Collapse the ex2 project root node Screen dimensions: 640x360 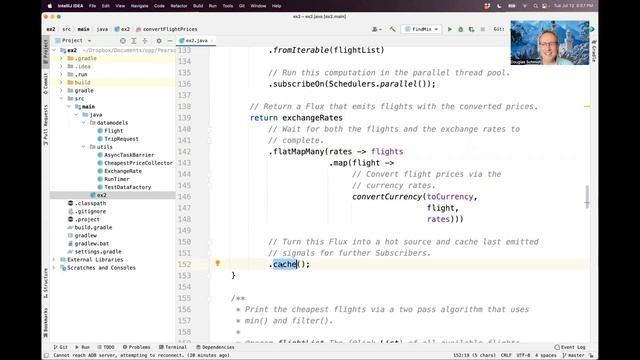tap(54, 50)
